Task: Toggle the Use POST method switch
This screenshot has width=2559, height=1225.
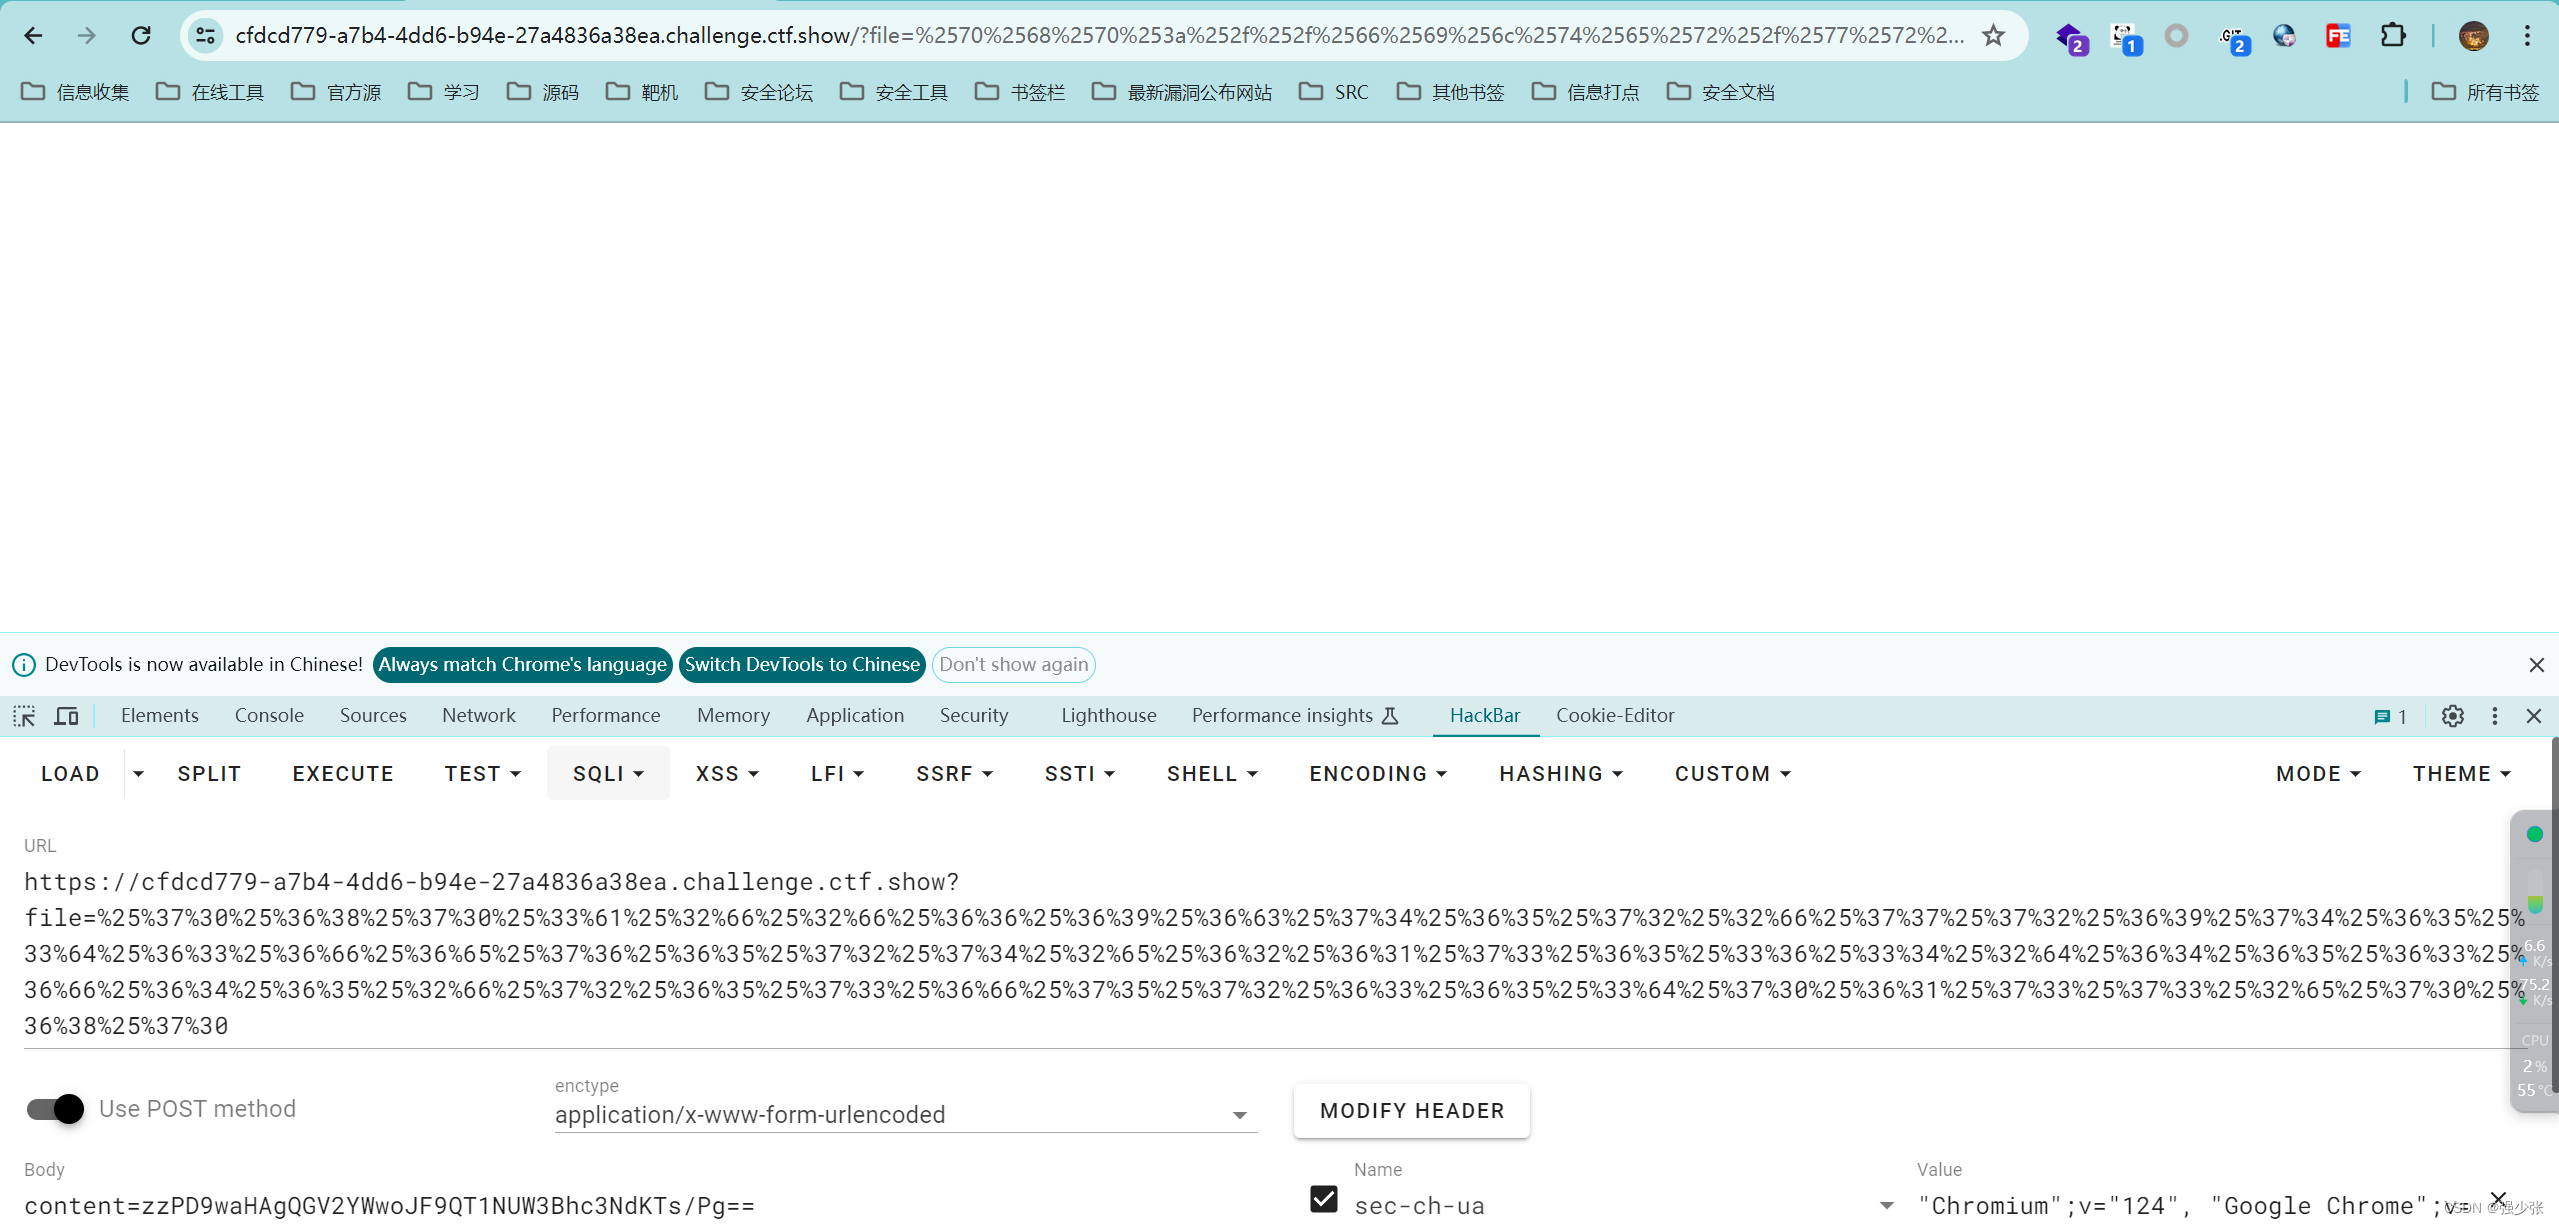Action: [56, 1109]
